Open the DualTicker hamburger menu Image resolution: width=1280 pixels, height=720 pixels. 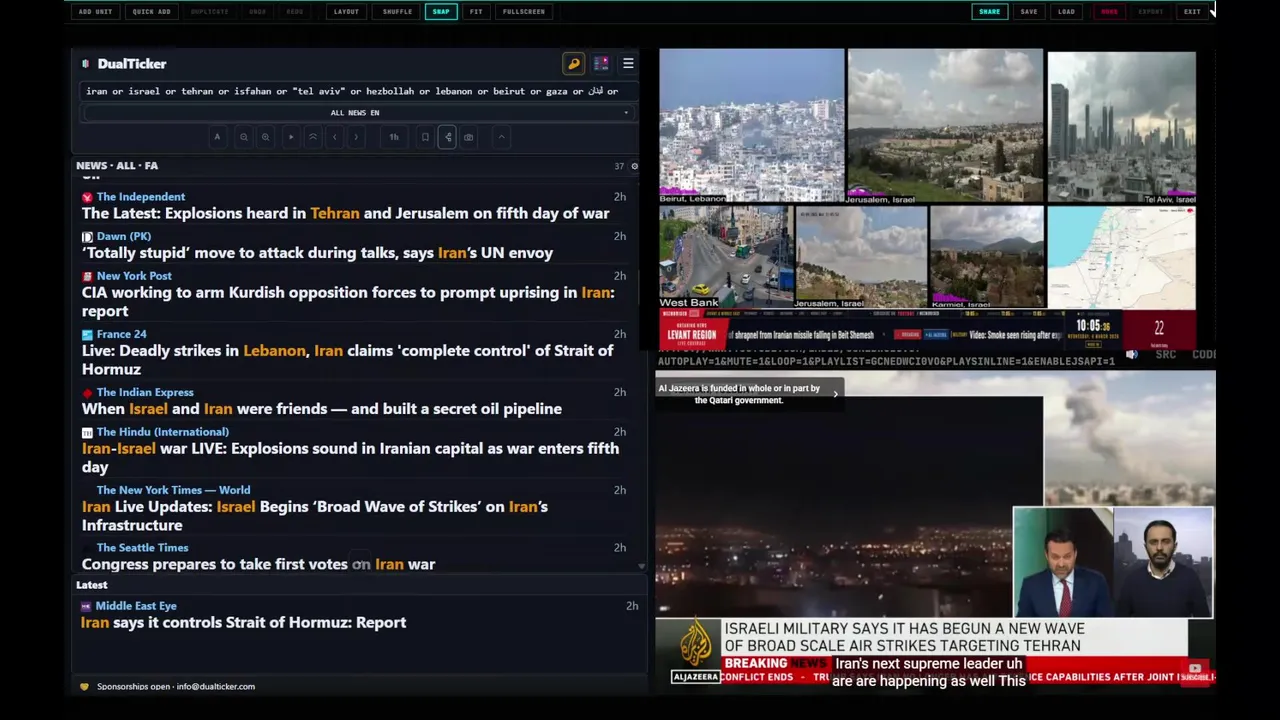pyautogui.click(x=628, y=64)
